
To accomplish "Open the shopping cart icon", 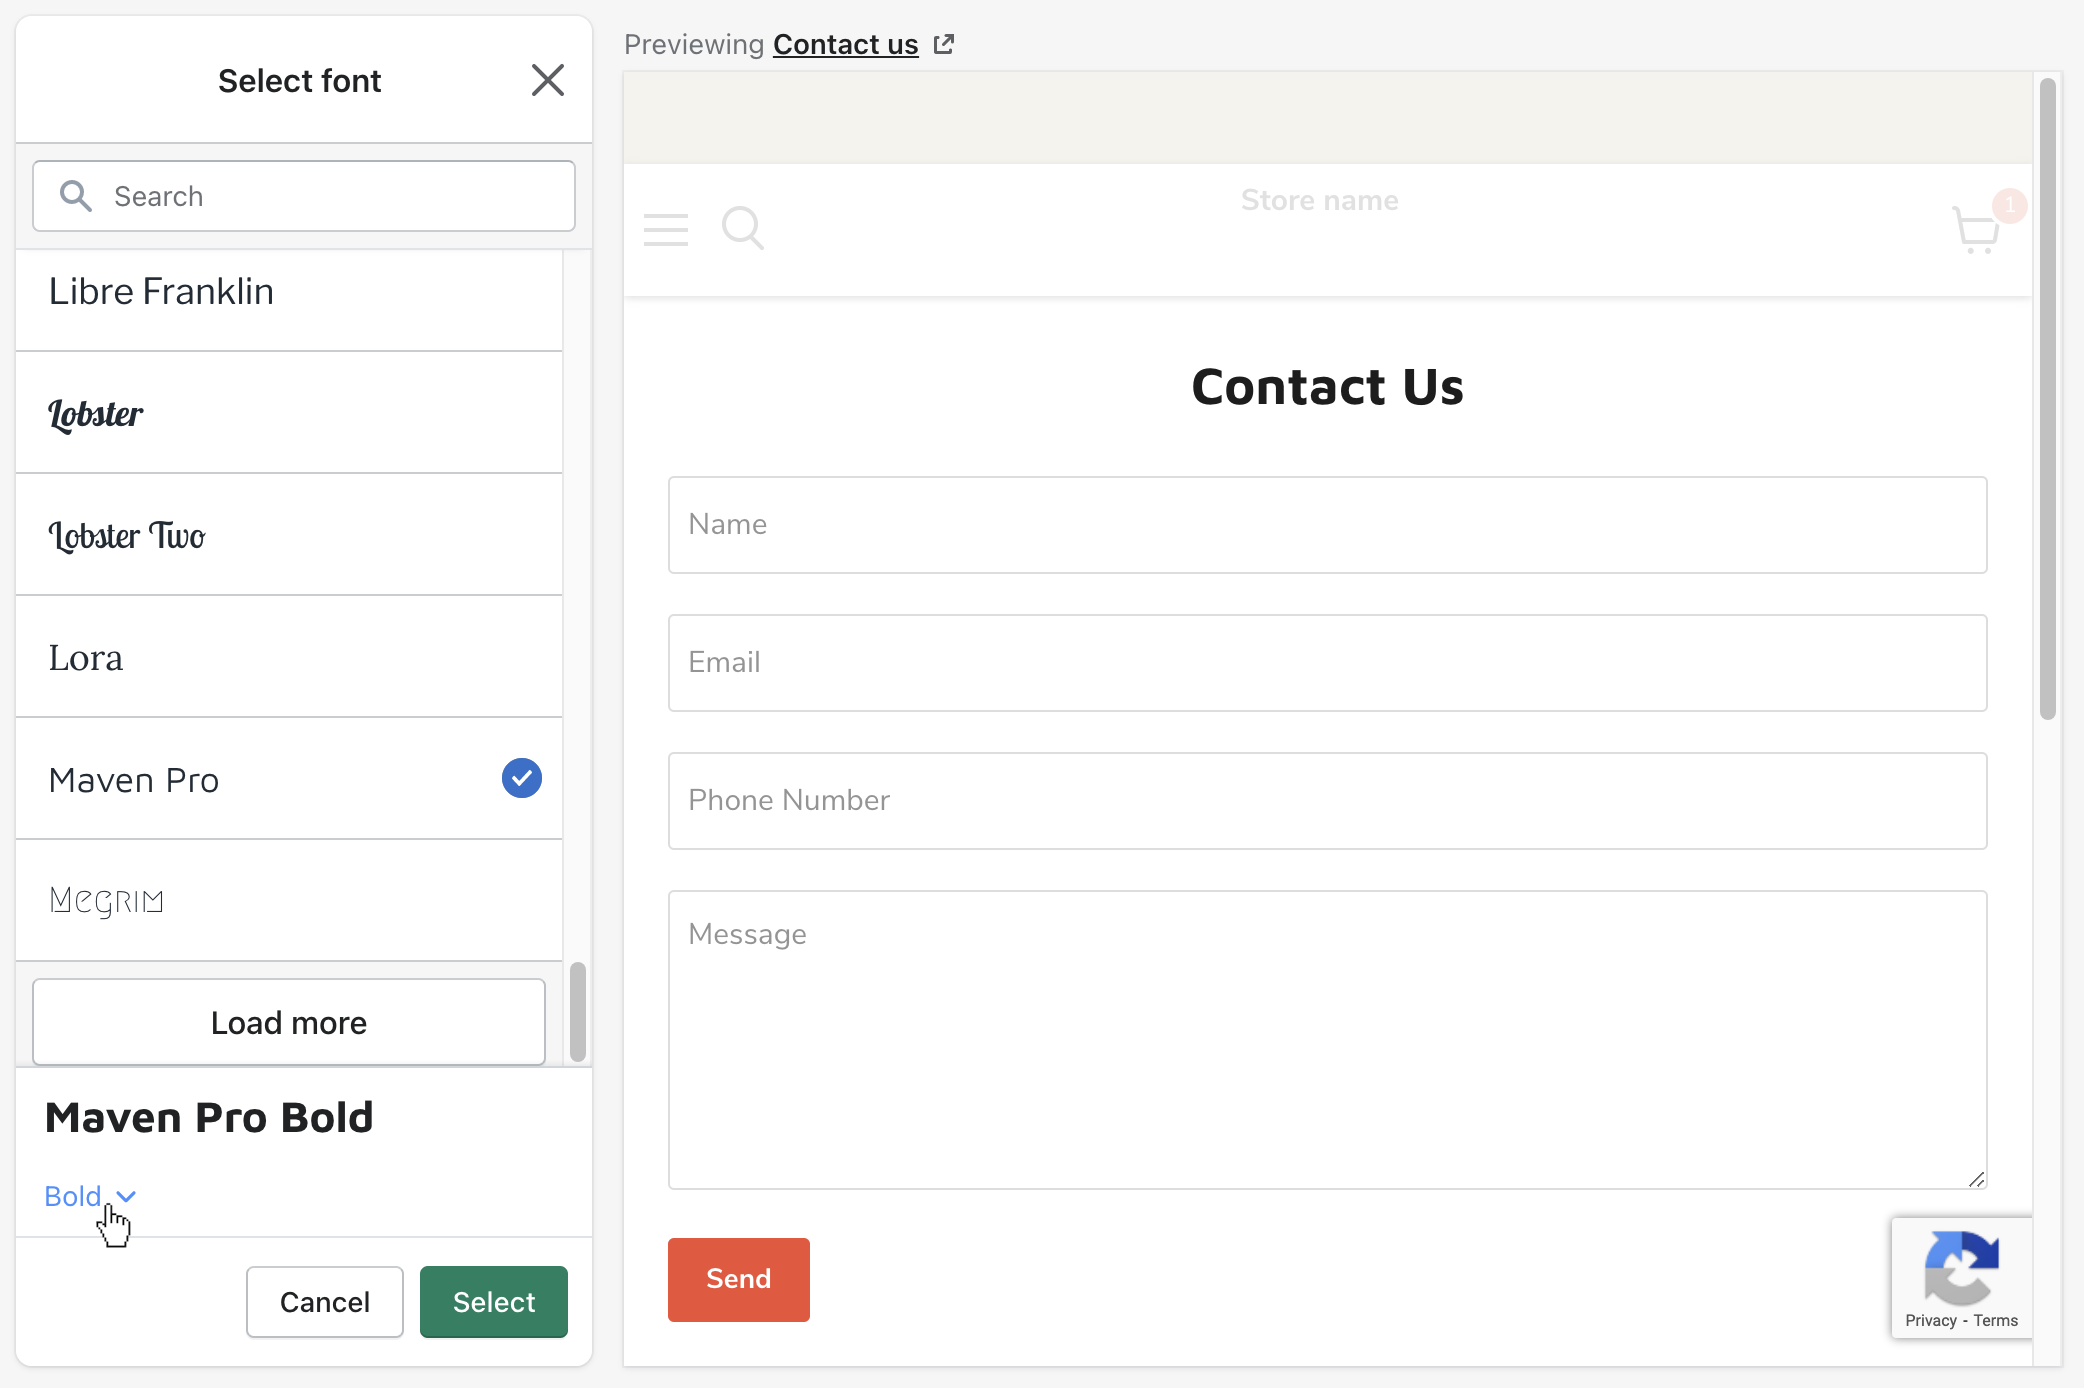I will pos(1976,230).
